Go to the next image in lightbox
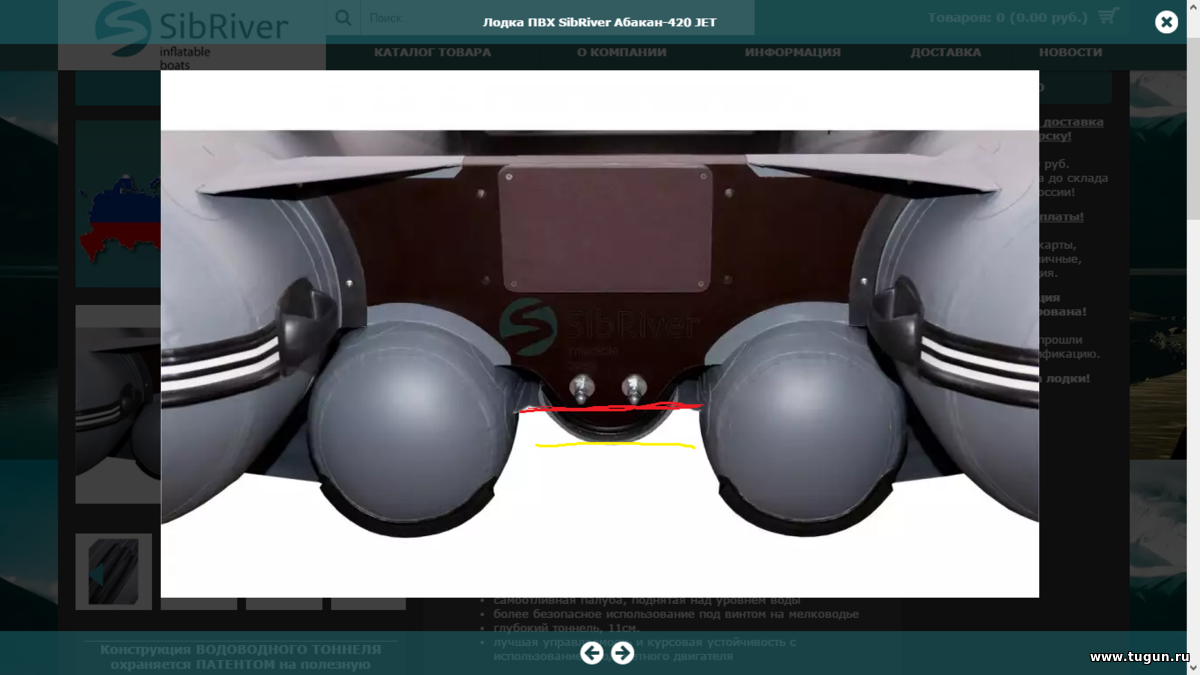Viewport: 1200px width, 675px height. tap(623, 653)
